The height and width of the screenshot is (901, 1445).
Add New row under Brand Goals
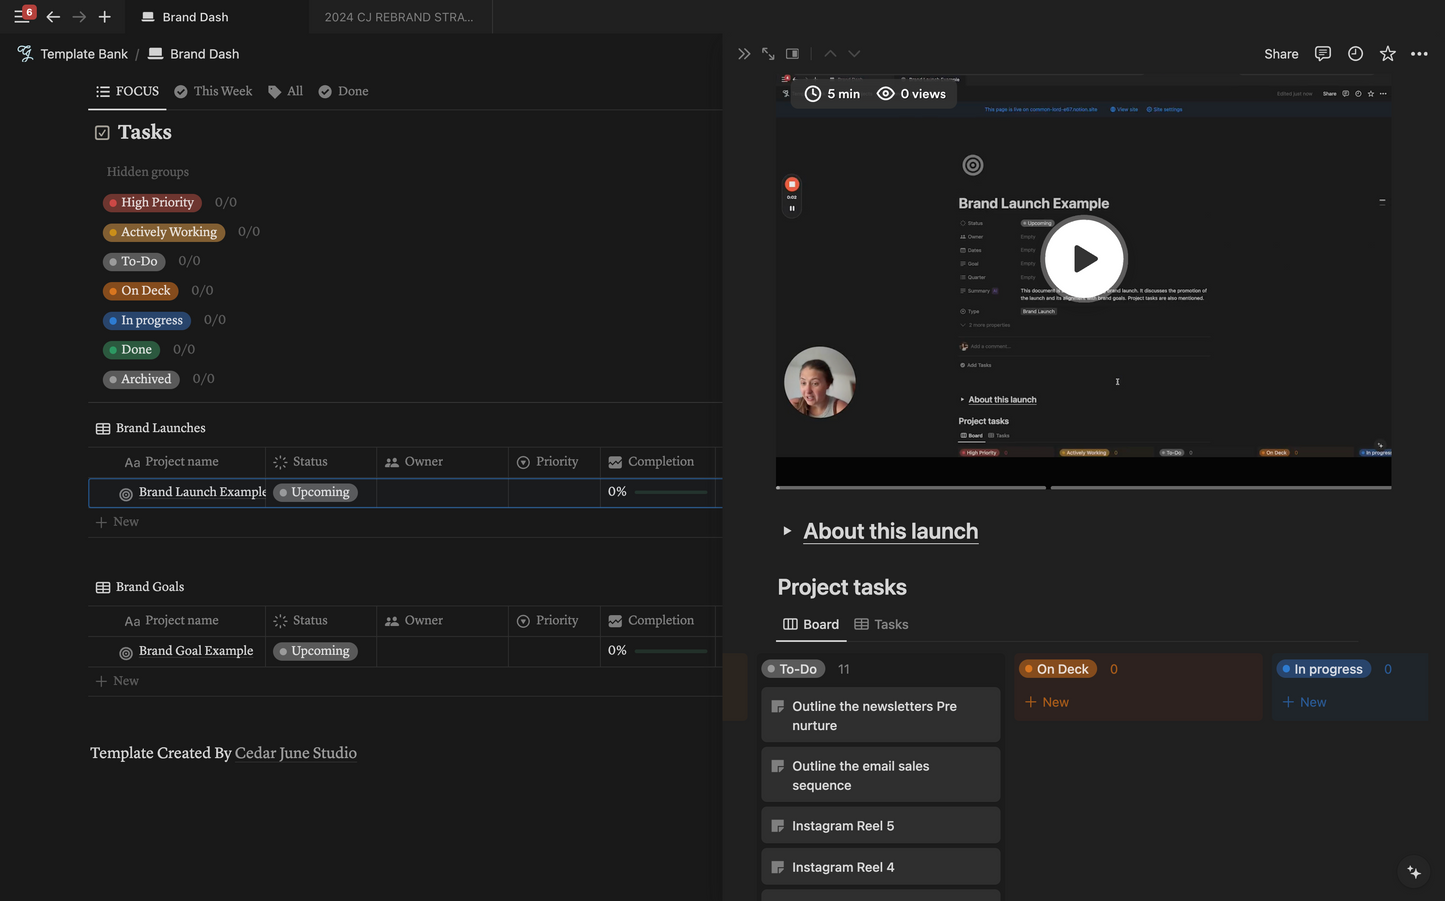tap(117, 681)
